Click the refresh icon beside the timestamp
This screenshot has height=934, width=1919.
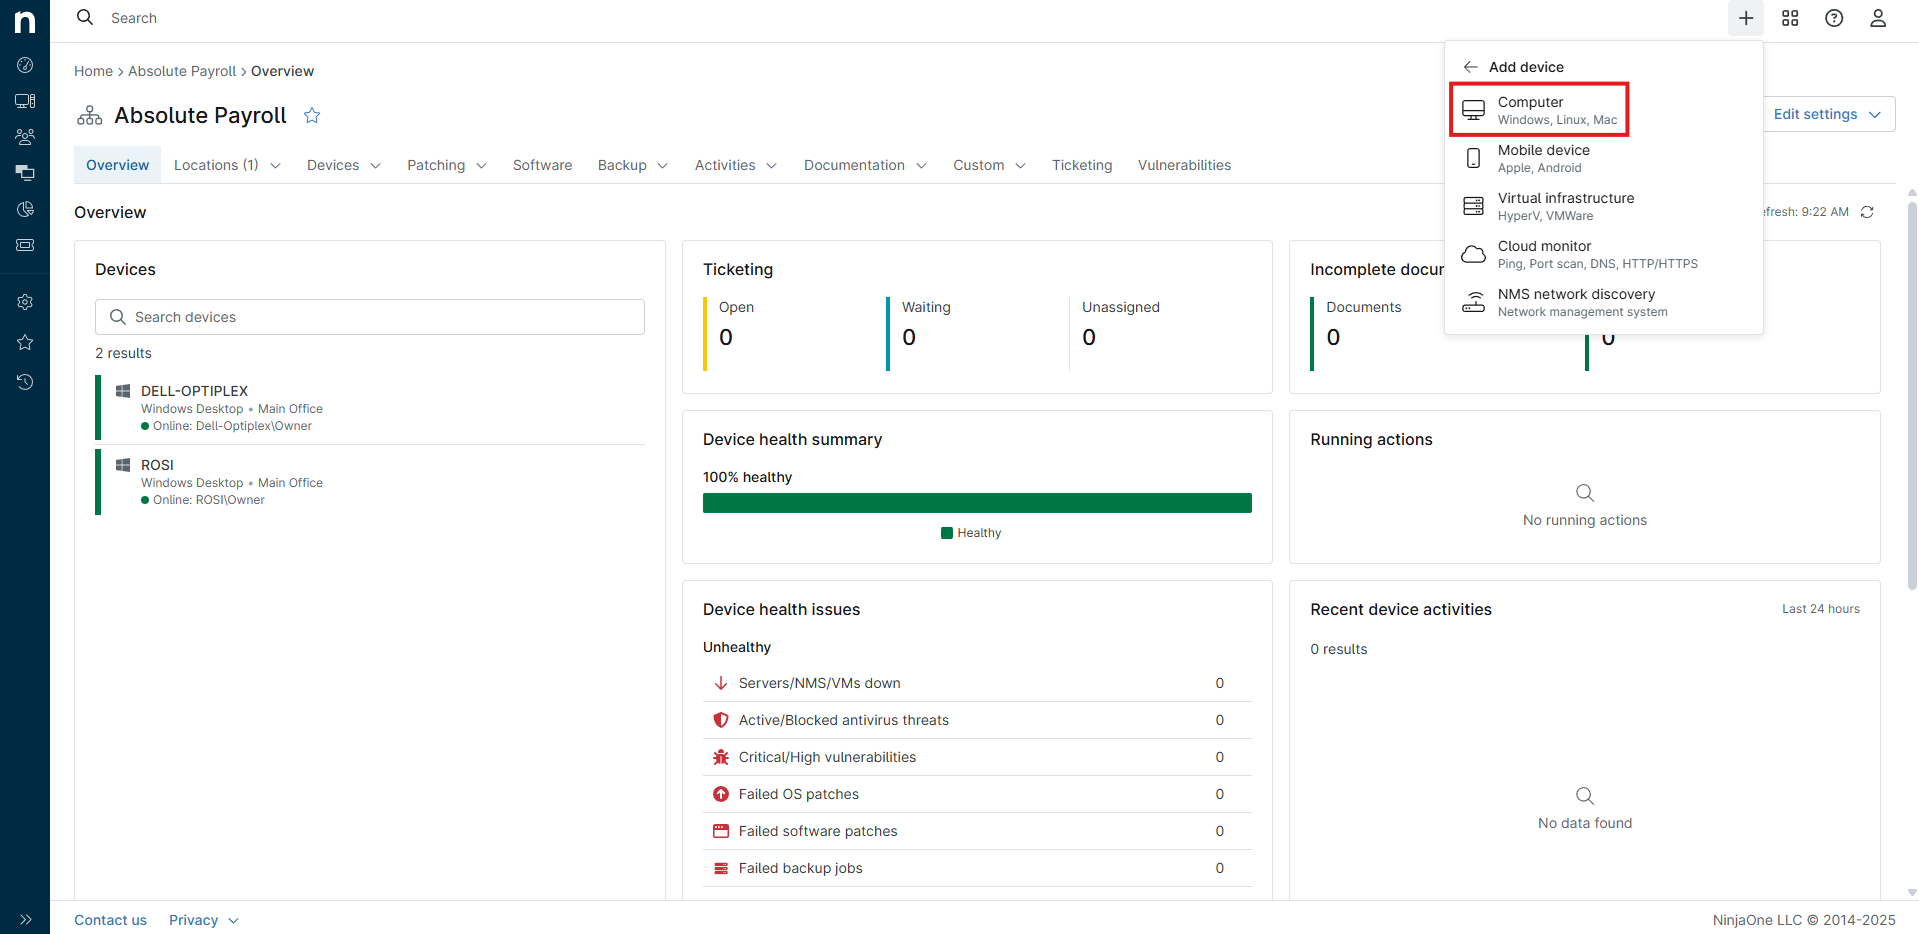click(1867, 212)
